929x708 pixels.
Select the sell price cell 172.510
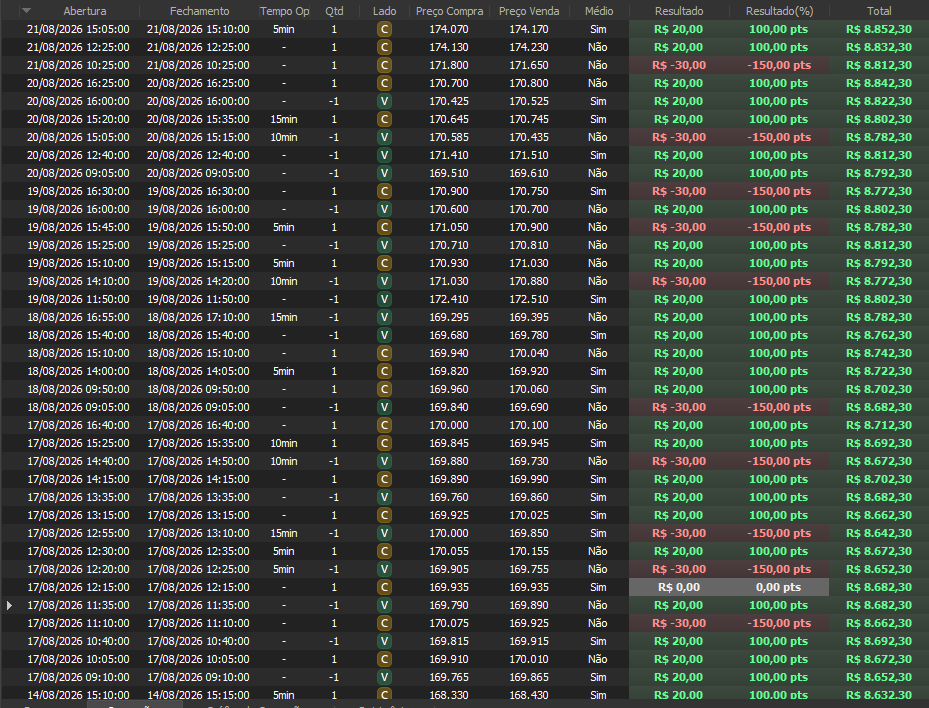pos(529,299)
